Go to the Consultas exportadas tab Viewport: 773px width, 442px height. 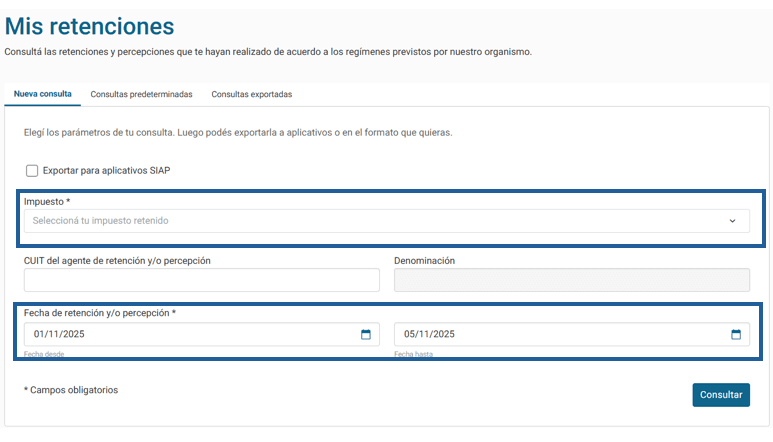pos(251,94)
